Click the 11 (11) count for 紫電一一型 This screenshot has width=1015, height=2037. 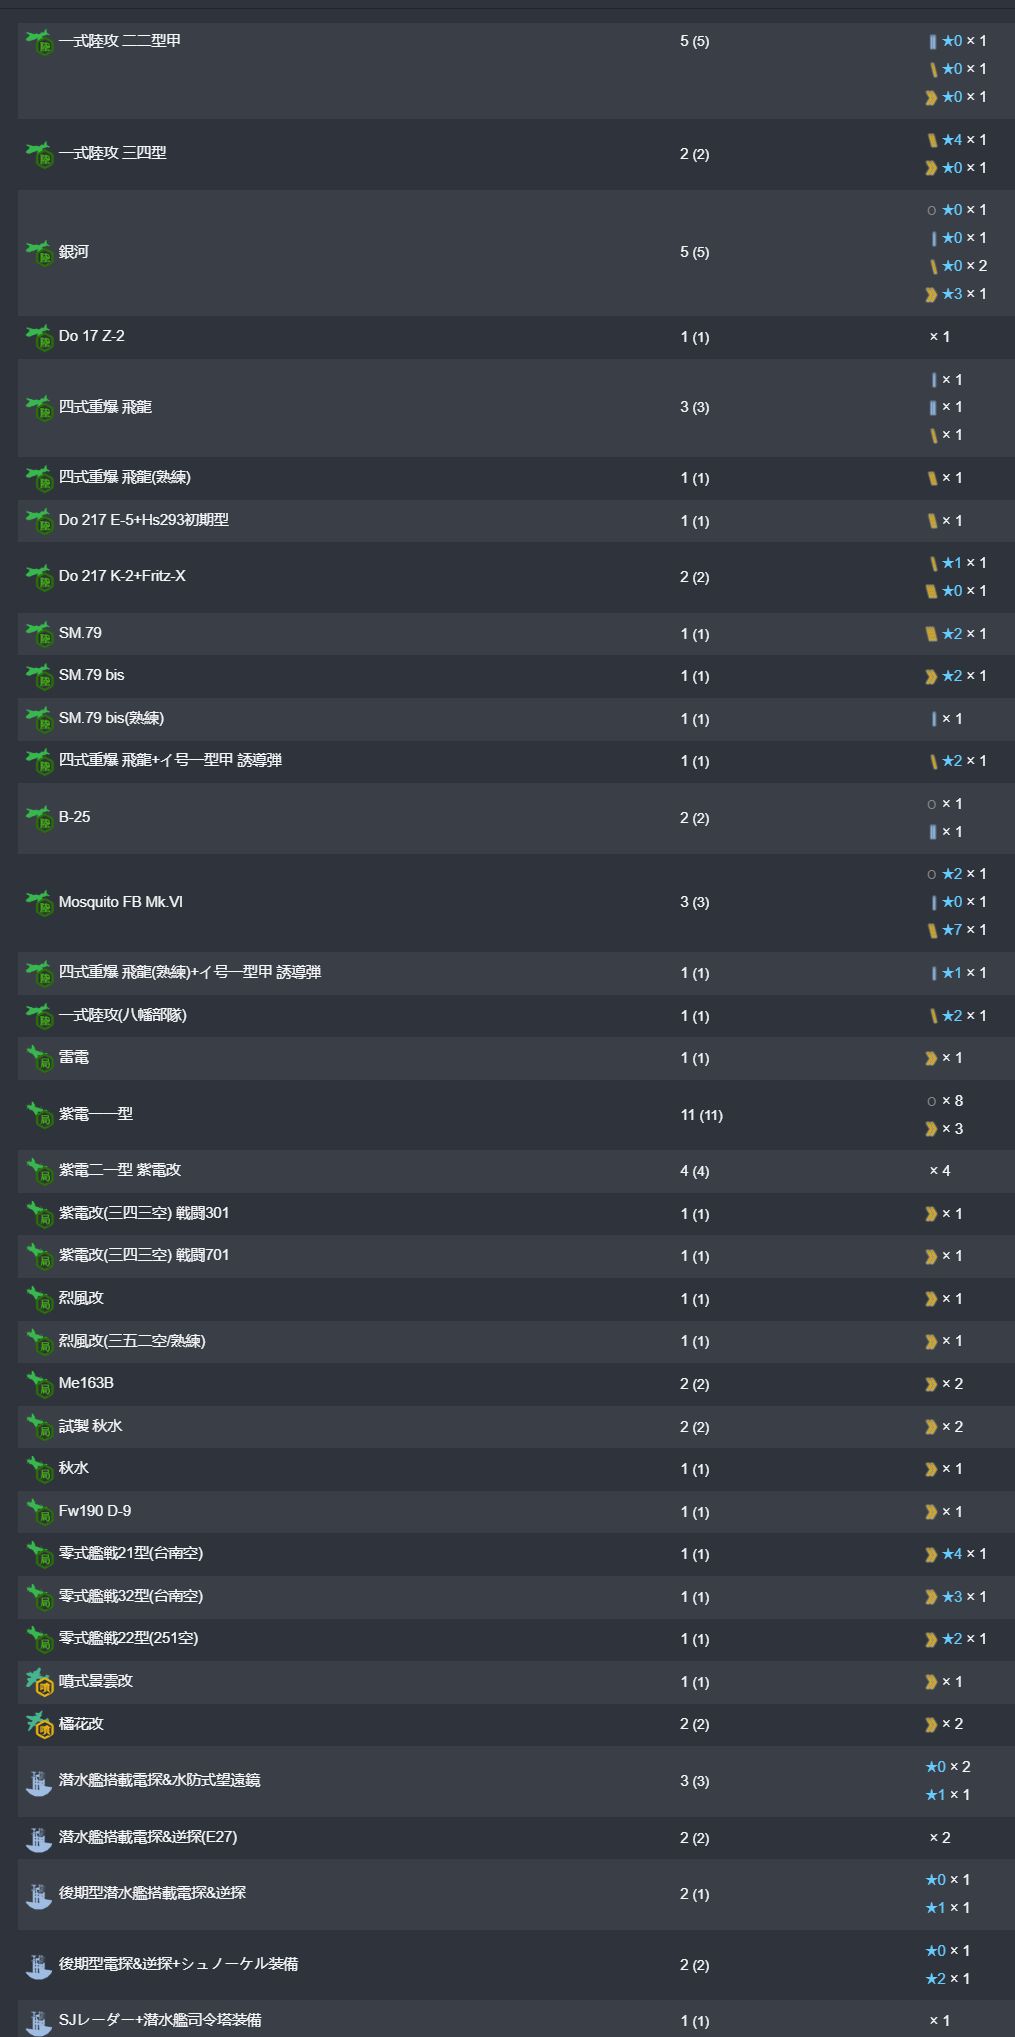(x=702, y=1115)
